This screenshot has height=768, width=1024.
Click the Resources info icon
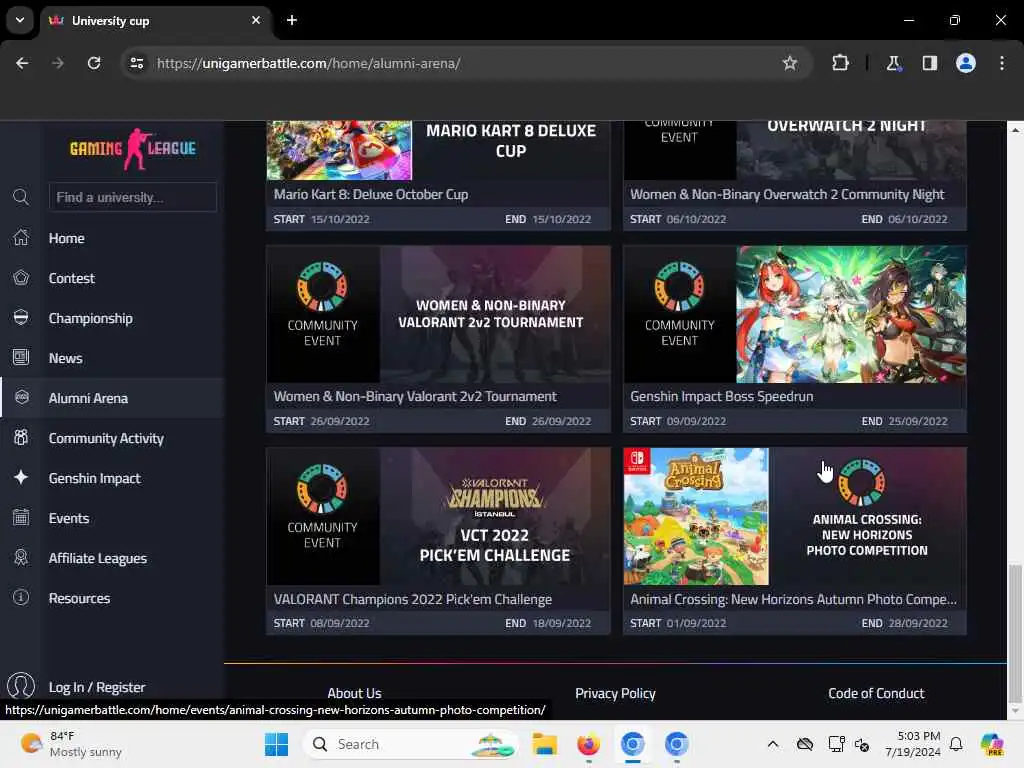21,597
